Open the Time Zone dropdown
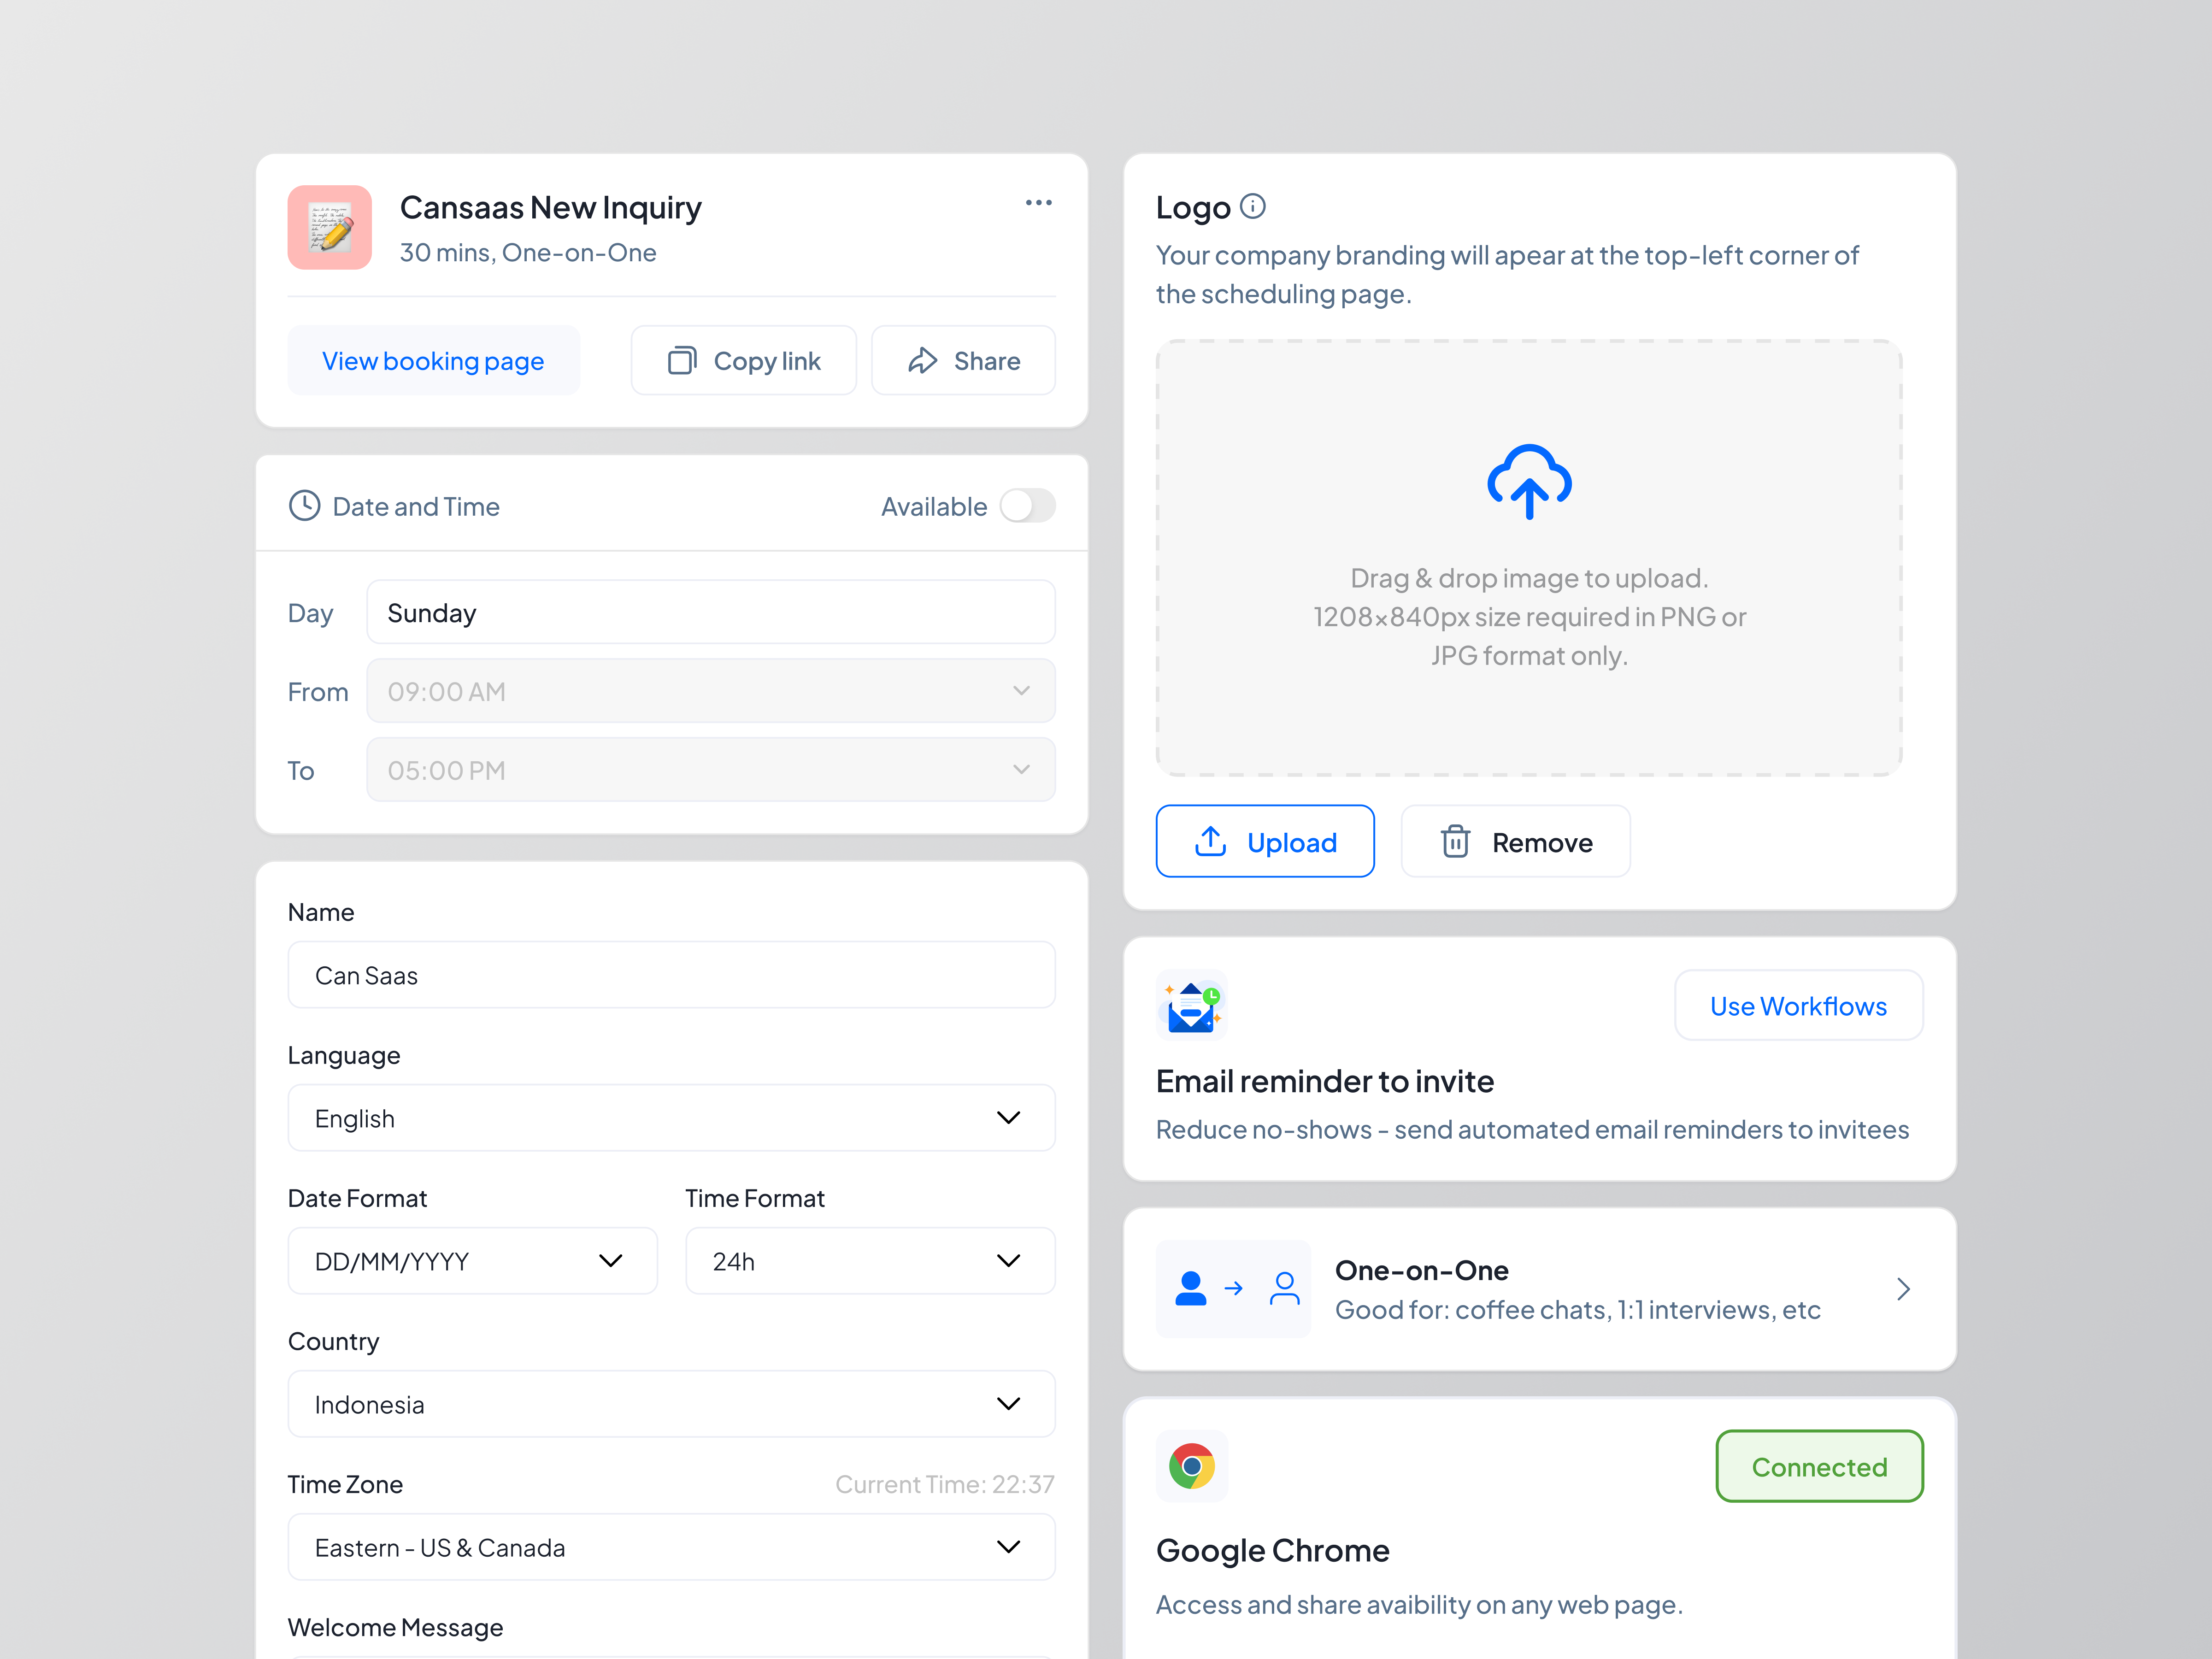This screenshot has width=2212, height=1659. coord(671,1546)
